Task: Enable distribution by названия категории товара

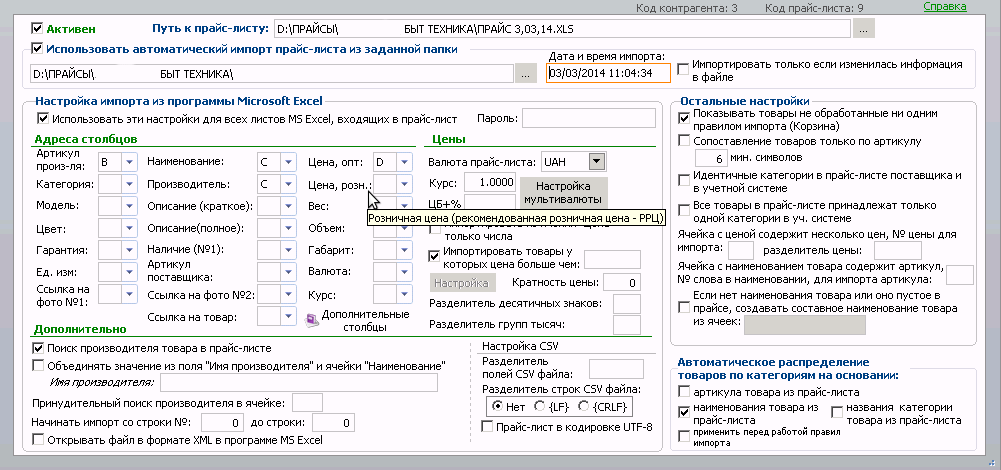Action: click(836, 413)
